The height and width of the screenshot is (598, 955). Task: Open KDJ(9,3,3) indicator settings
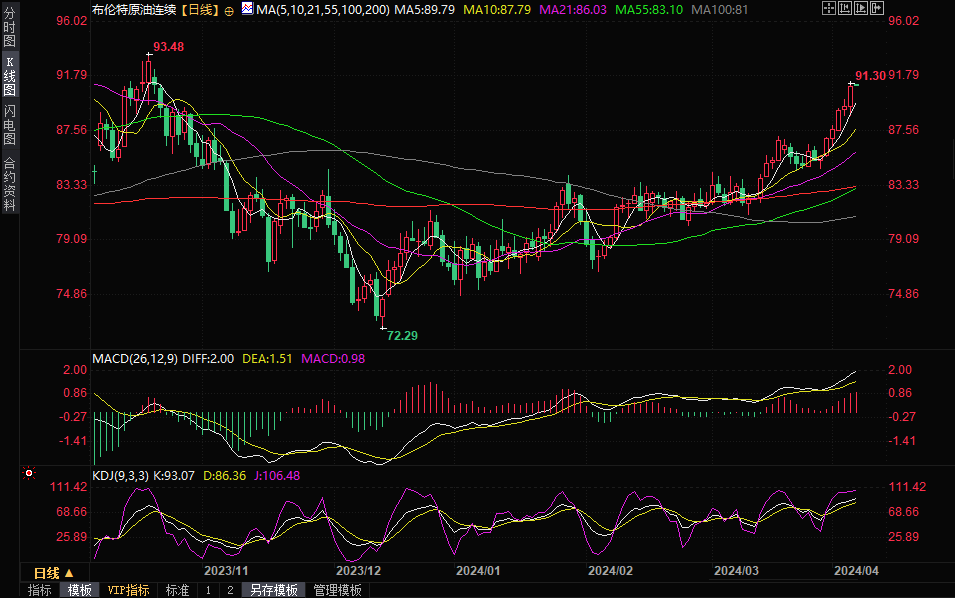119,476
